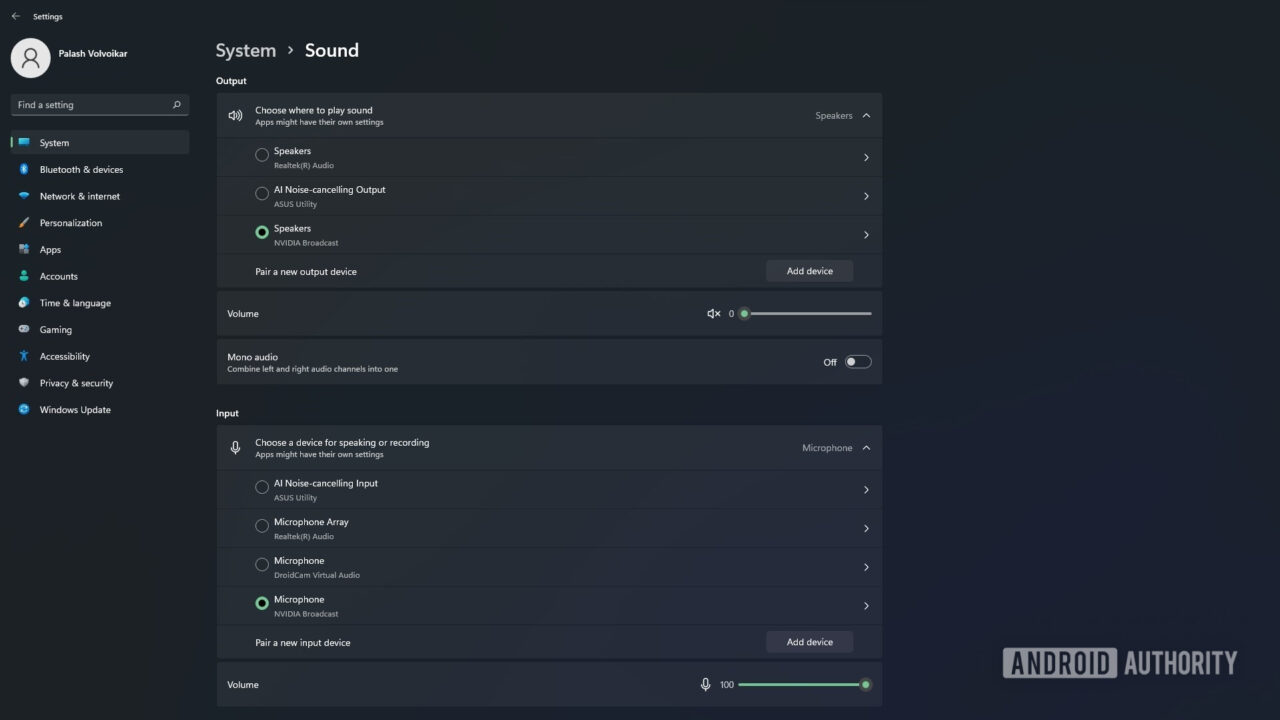This screenshot has width=1280, height=720.
Task: Open Network & internet settings
Action: tap(79, 196)
